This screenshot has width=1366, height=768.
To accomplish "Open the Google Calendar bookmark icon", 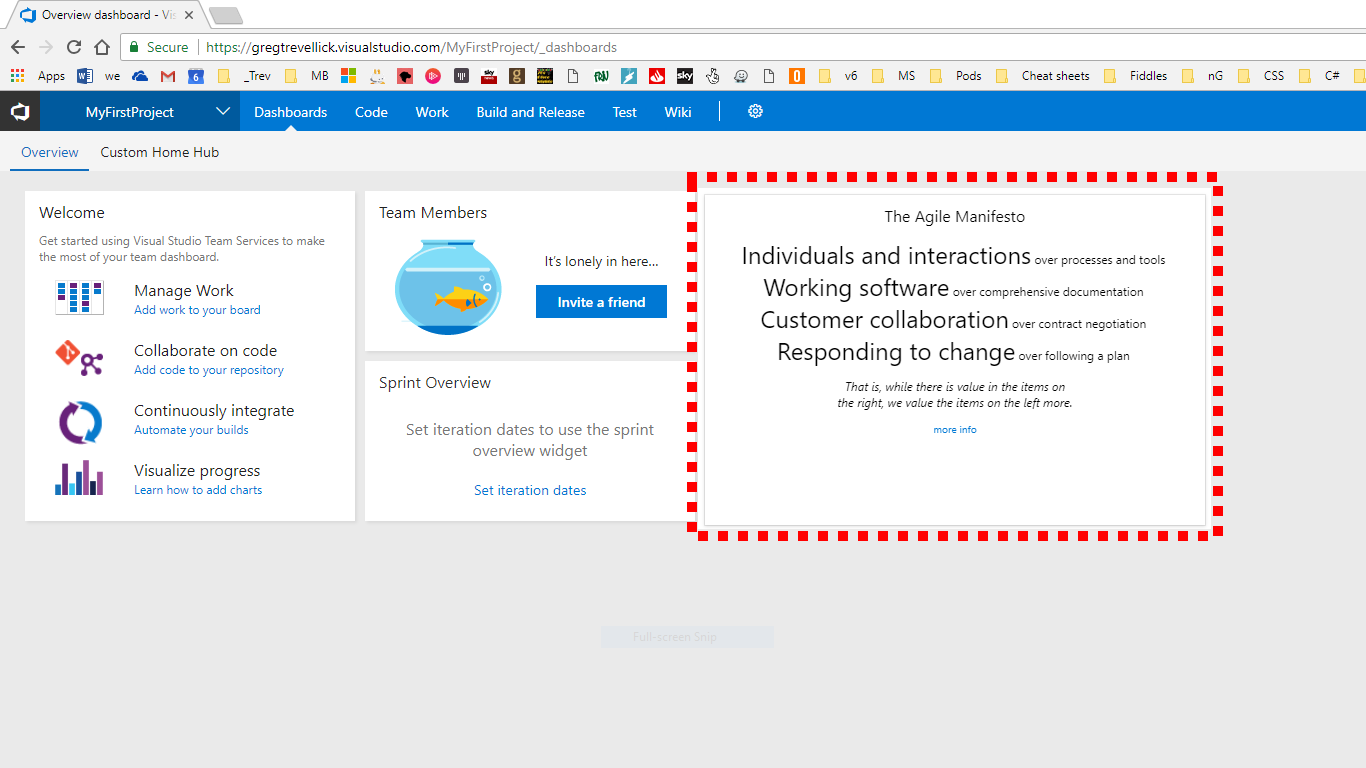I will tap(196, 75).
